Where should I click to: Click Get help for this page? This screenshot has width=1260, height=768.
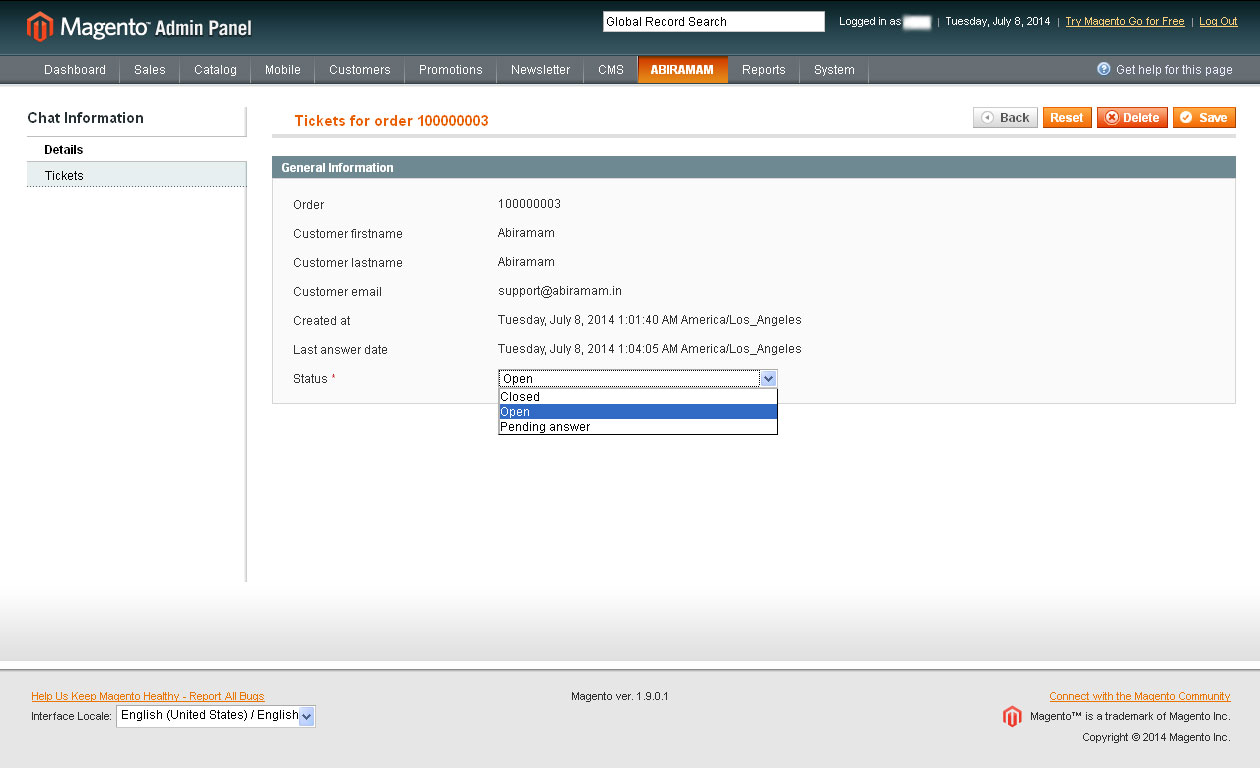1174,70
